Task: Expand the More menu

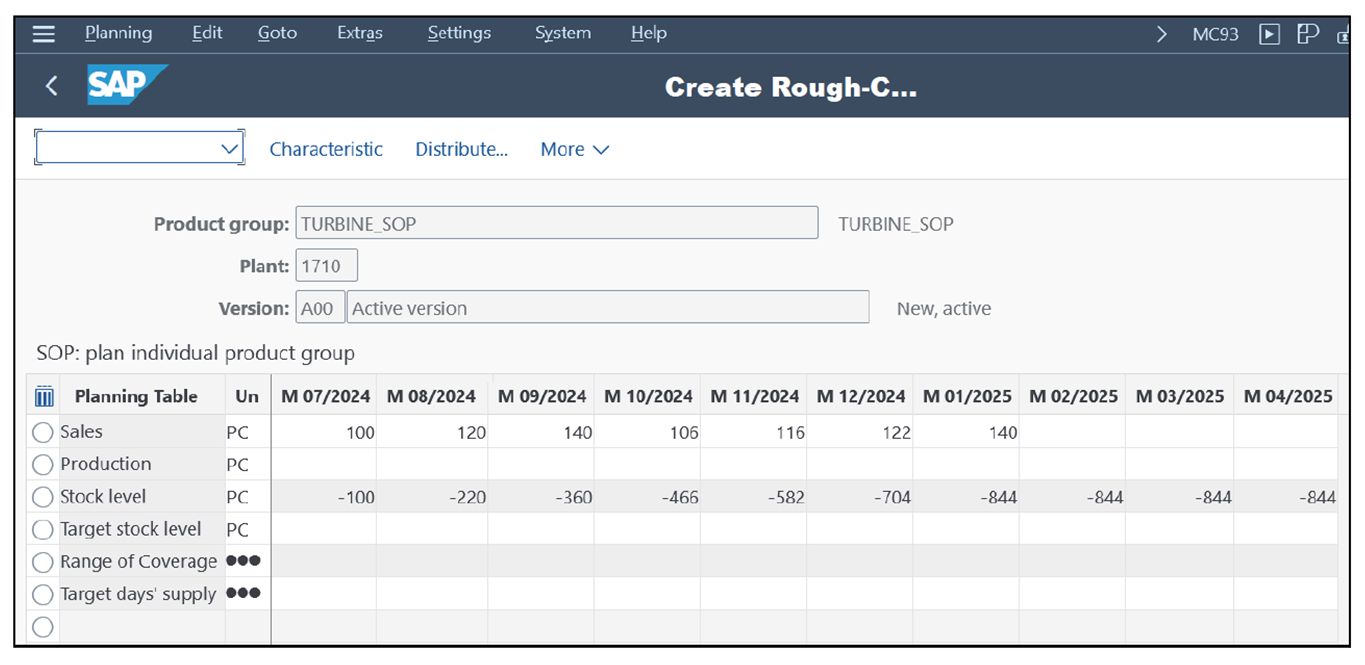Action: 574,149
